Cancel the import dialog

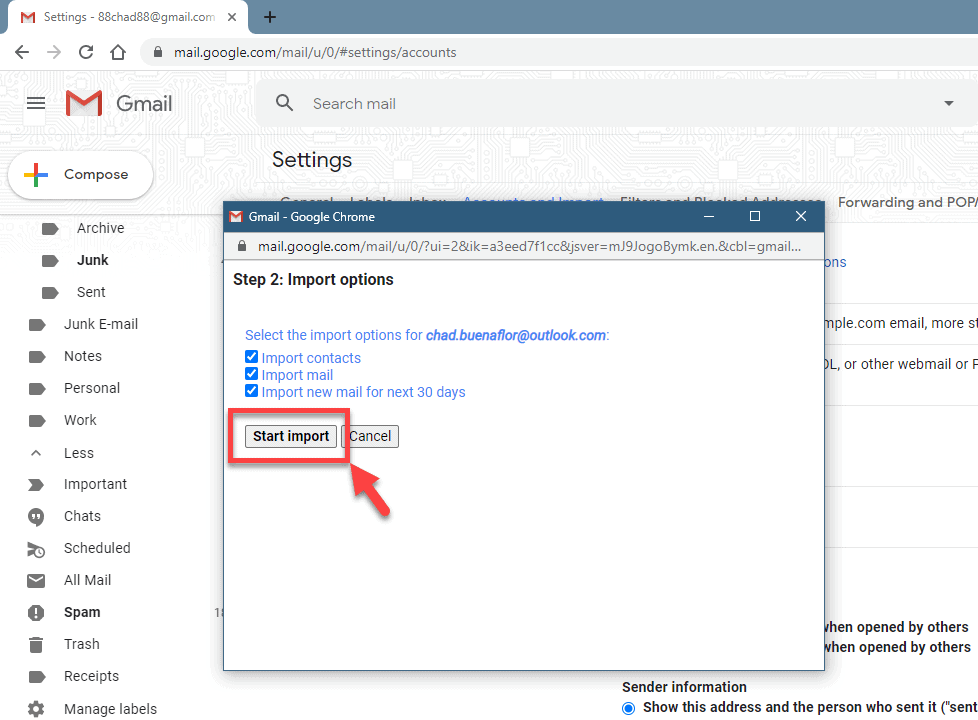pos(370,436)
